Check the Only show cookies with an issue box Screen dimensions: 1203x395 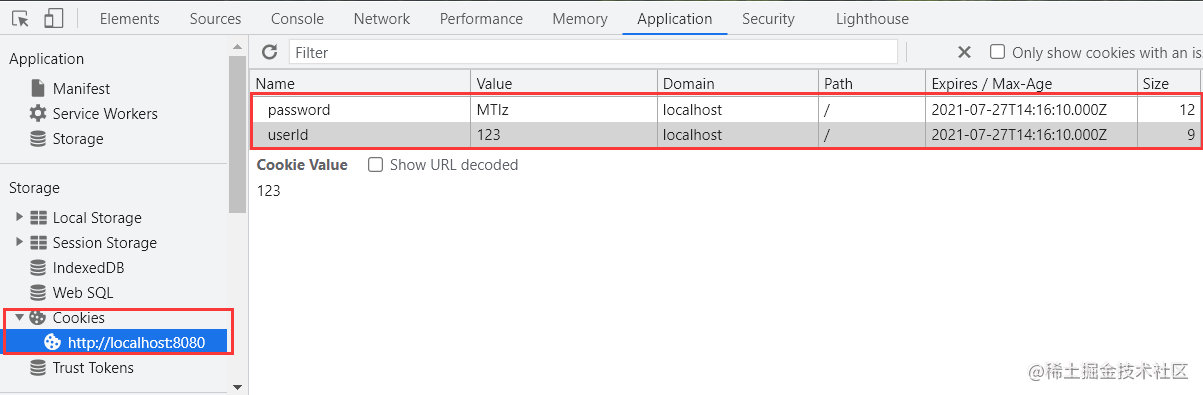pos(997,52)
